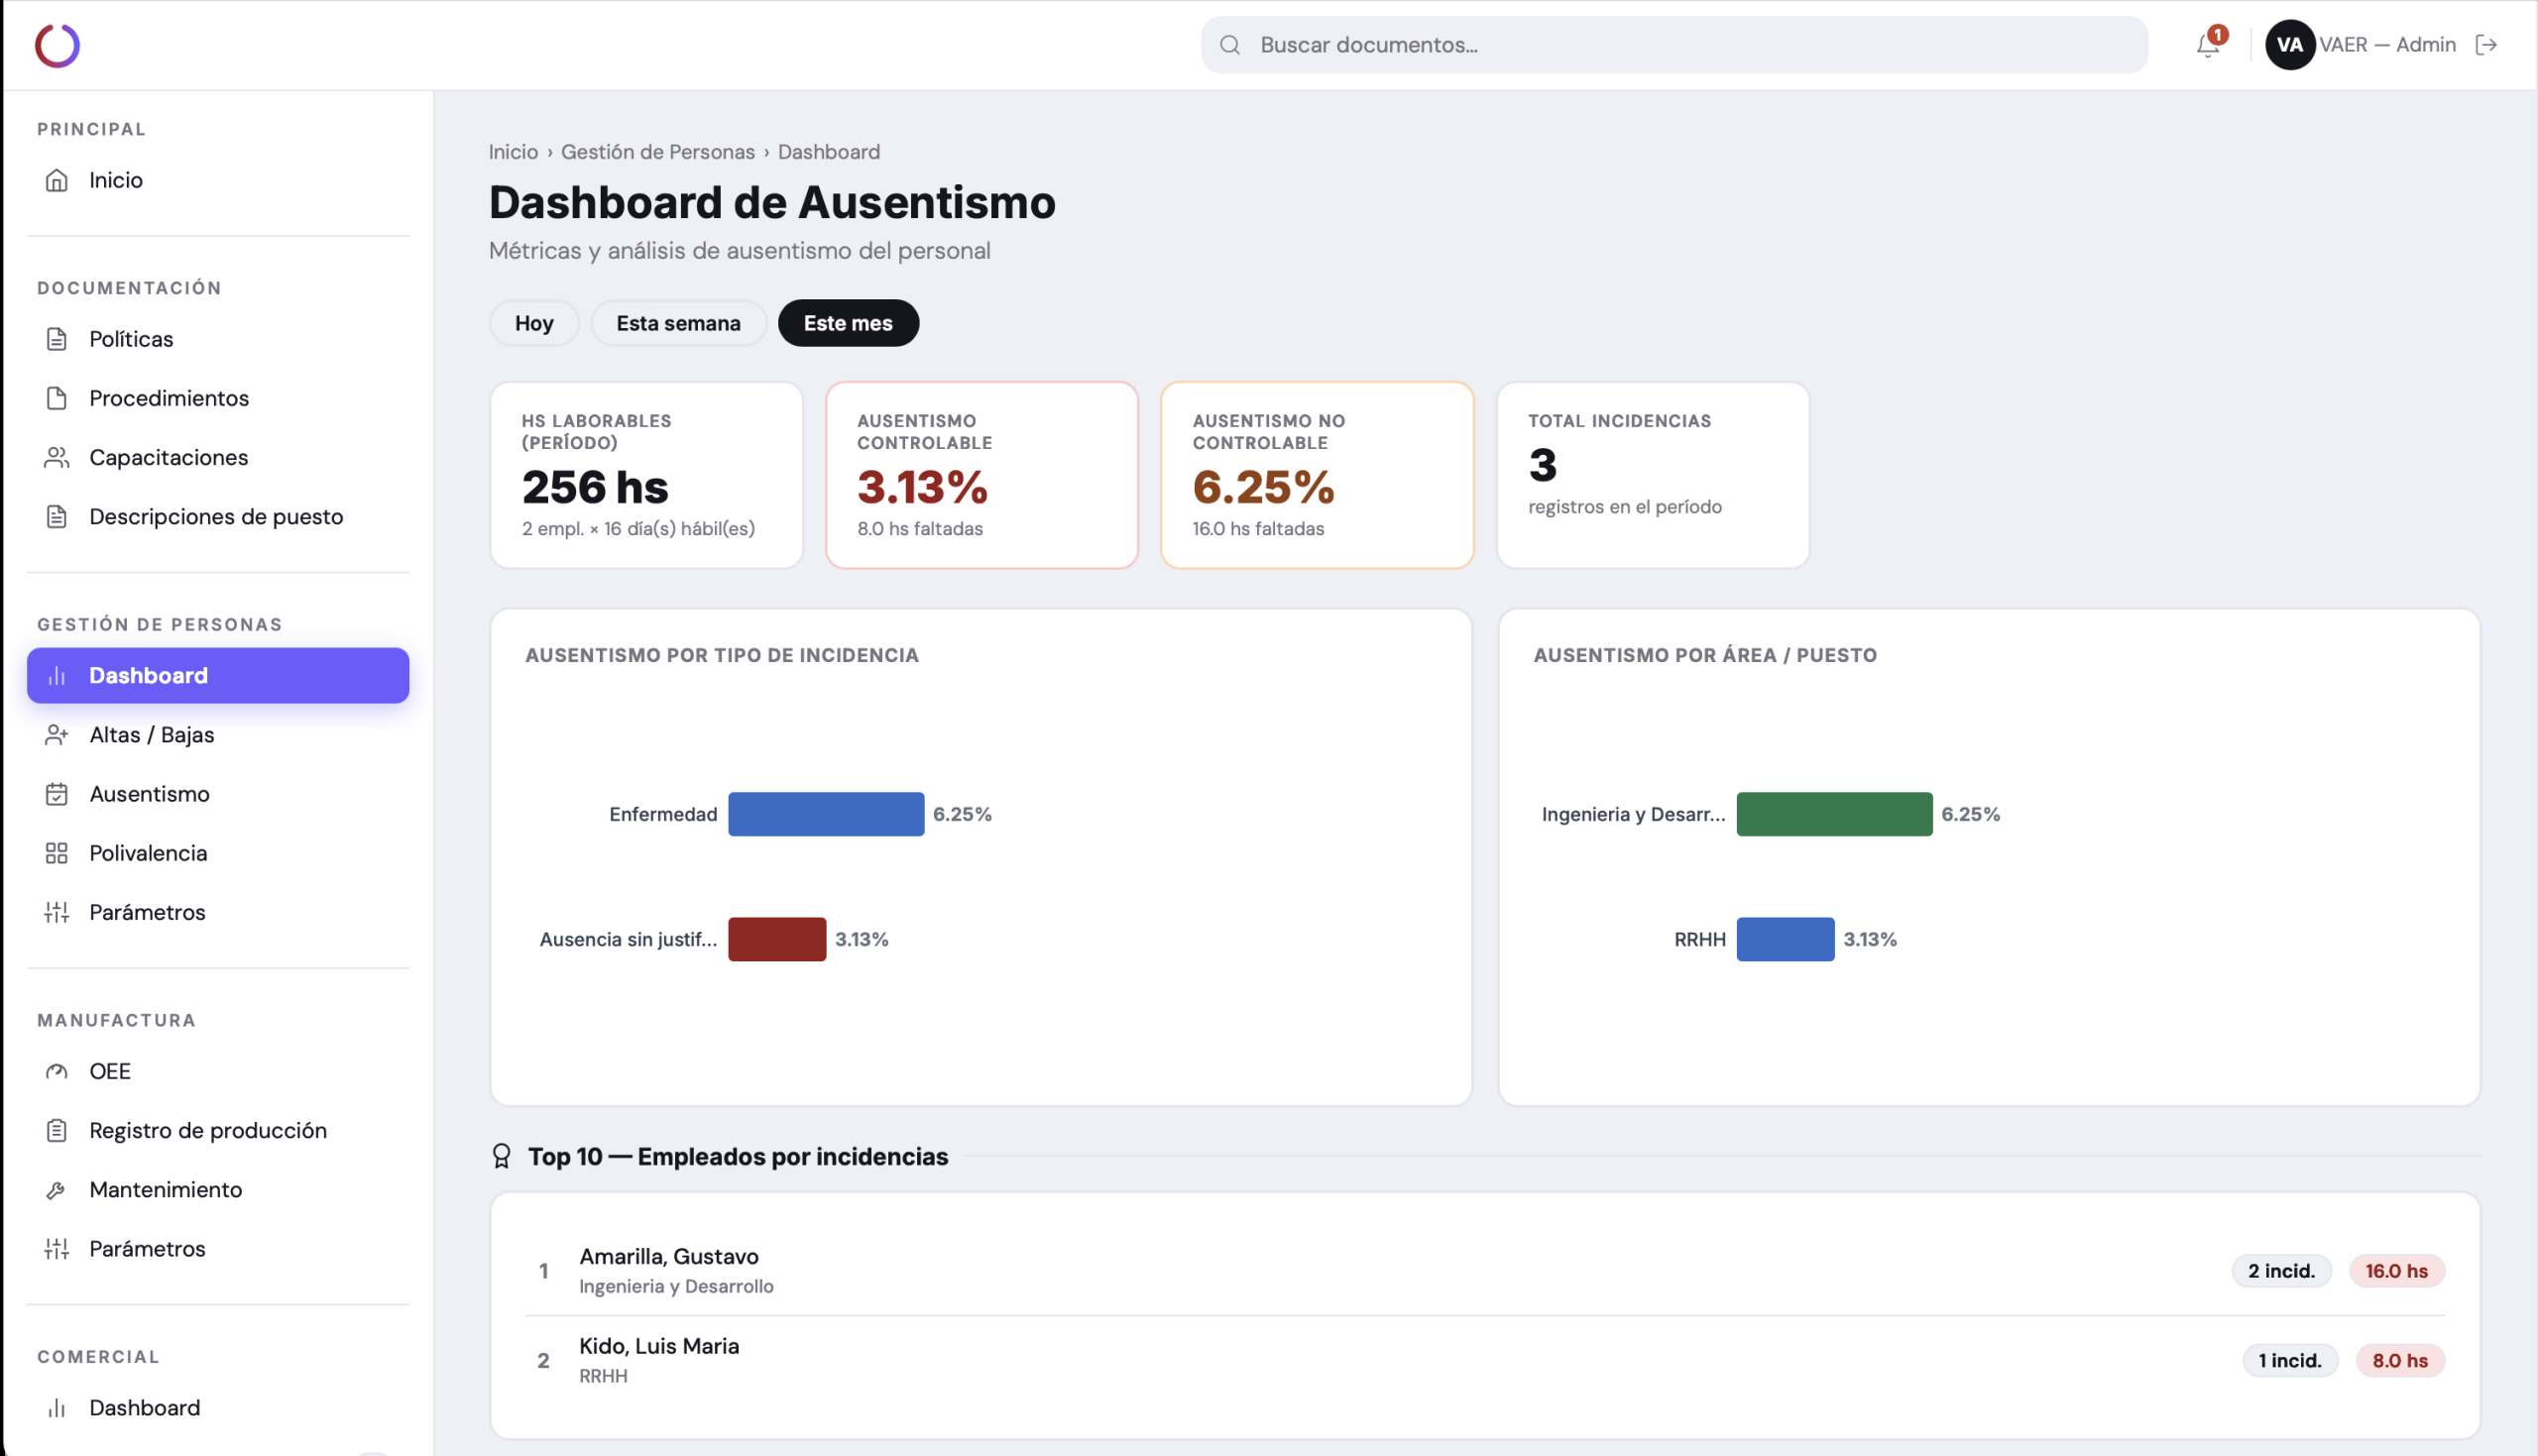
Task: Click the Descripciones de puesto icon
Action: [57, 516]
